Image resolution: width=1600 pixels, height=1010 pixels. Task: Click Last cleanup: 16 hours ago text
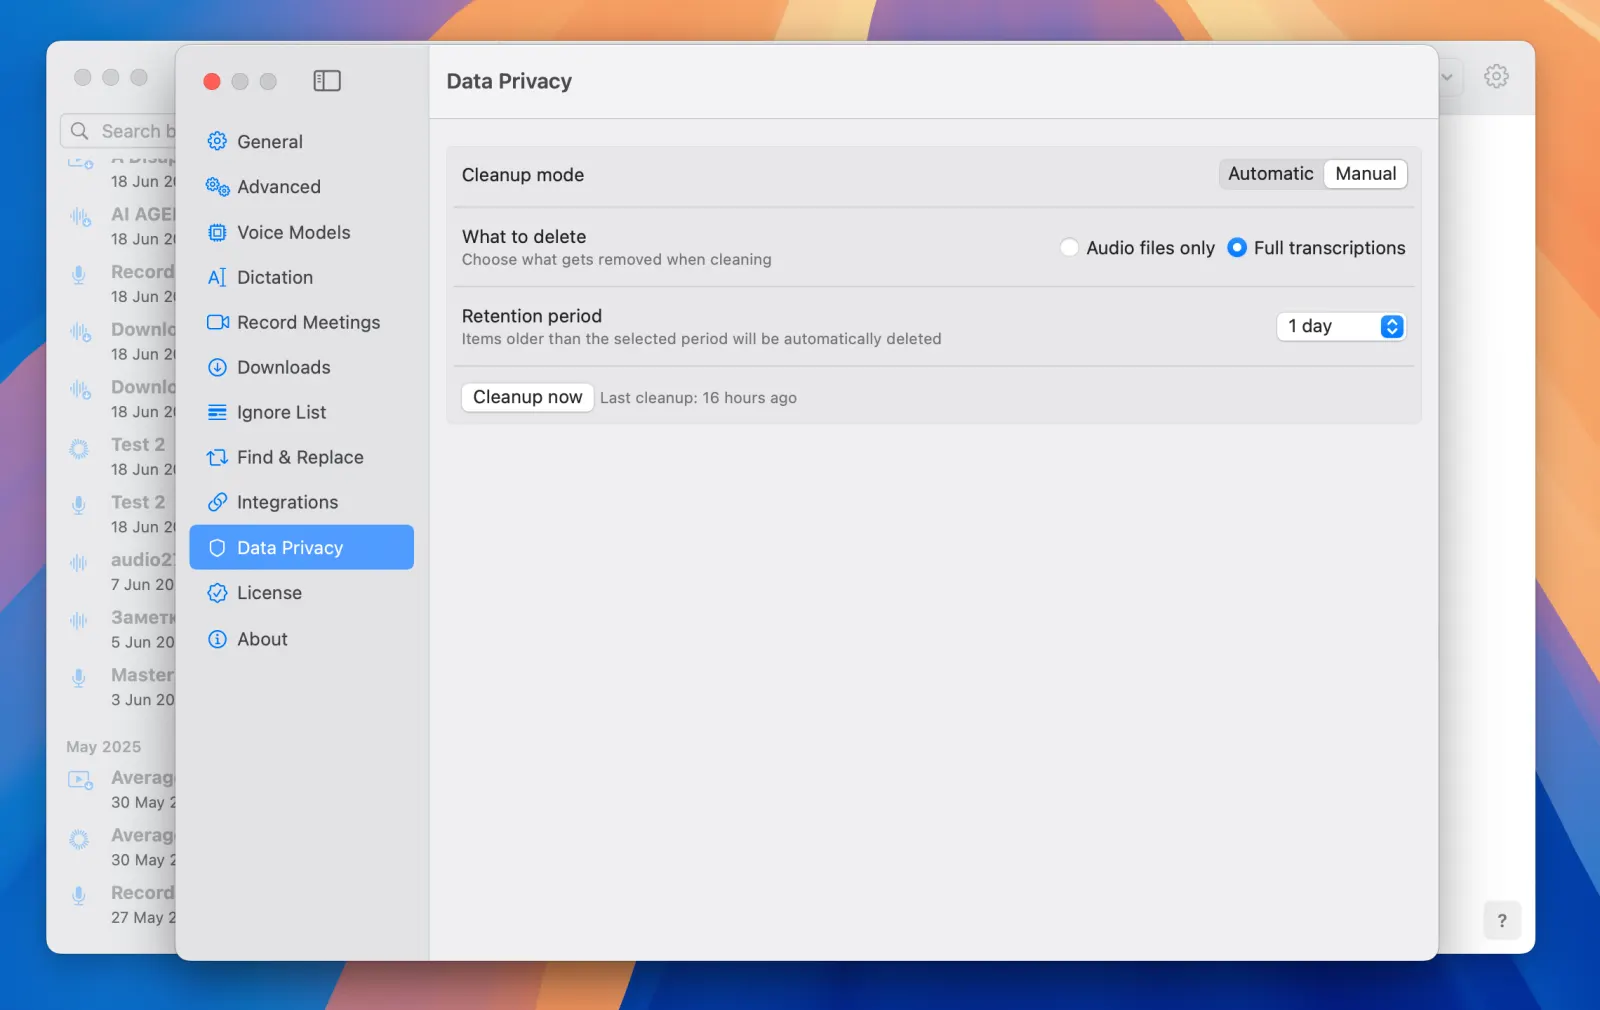[698, 398]
